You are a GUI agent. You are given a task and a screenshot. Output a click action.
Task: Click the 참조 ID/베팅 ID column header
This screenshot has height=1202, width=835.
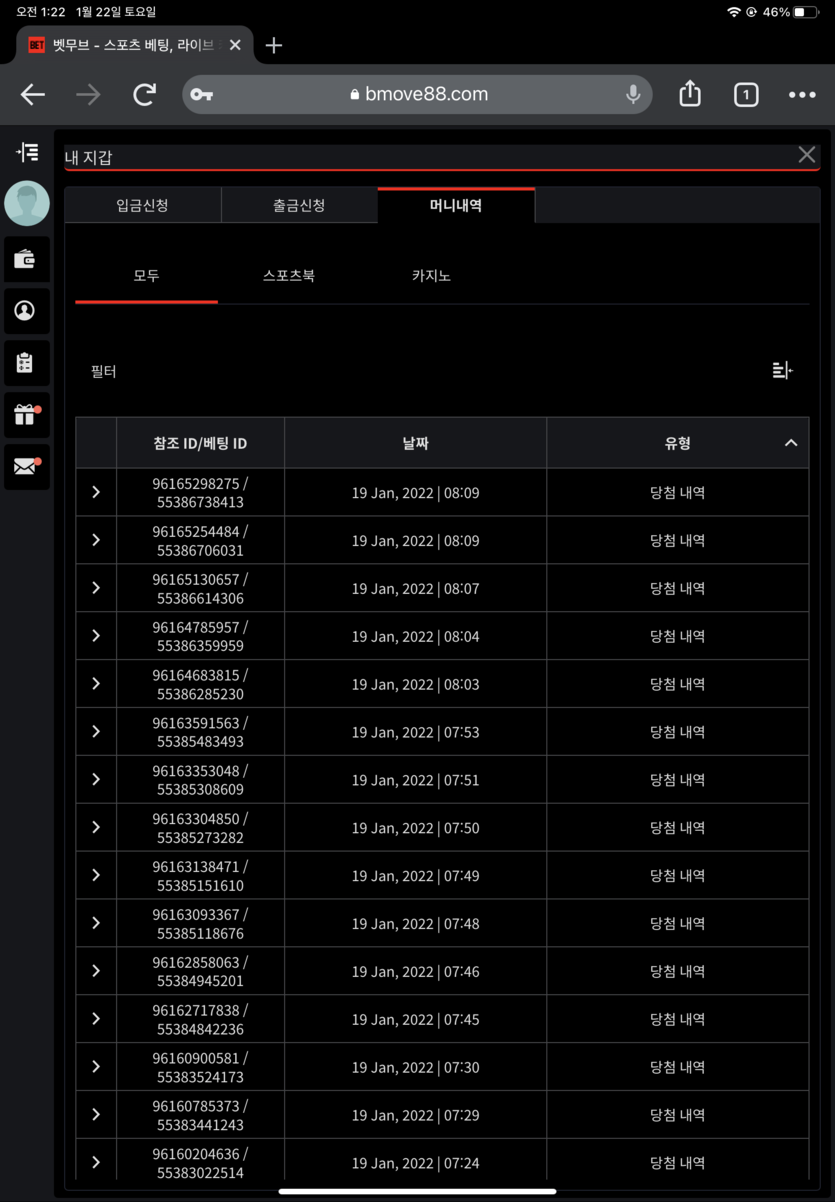point(200,443)
